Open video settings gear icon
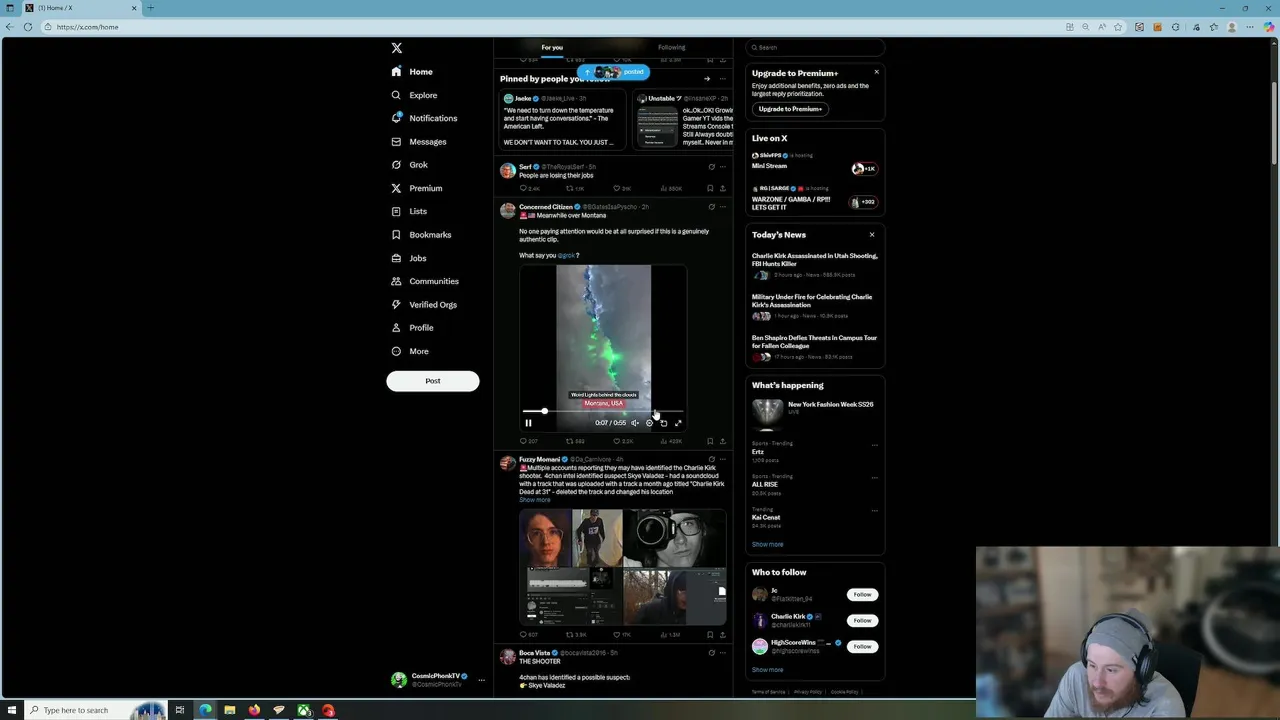 649,423
